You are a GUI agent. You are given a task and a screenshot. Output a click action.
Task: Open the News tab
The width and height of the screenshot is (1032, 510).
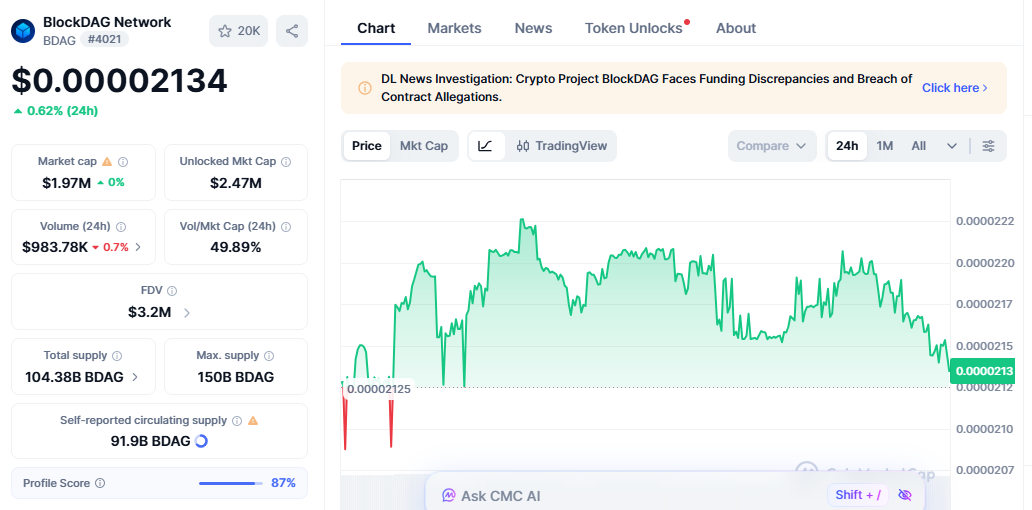point(533,28)
